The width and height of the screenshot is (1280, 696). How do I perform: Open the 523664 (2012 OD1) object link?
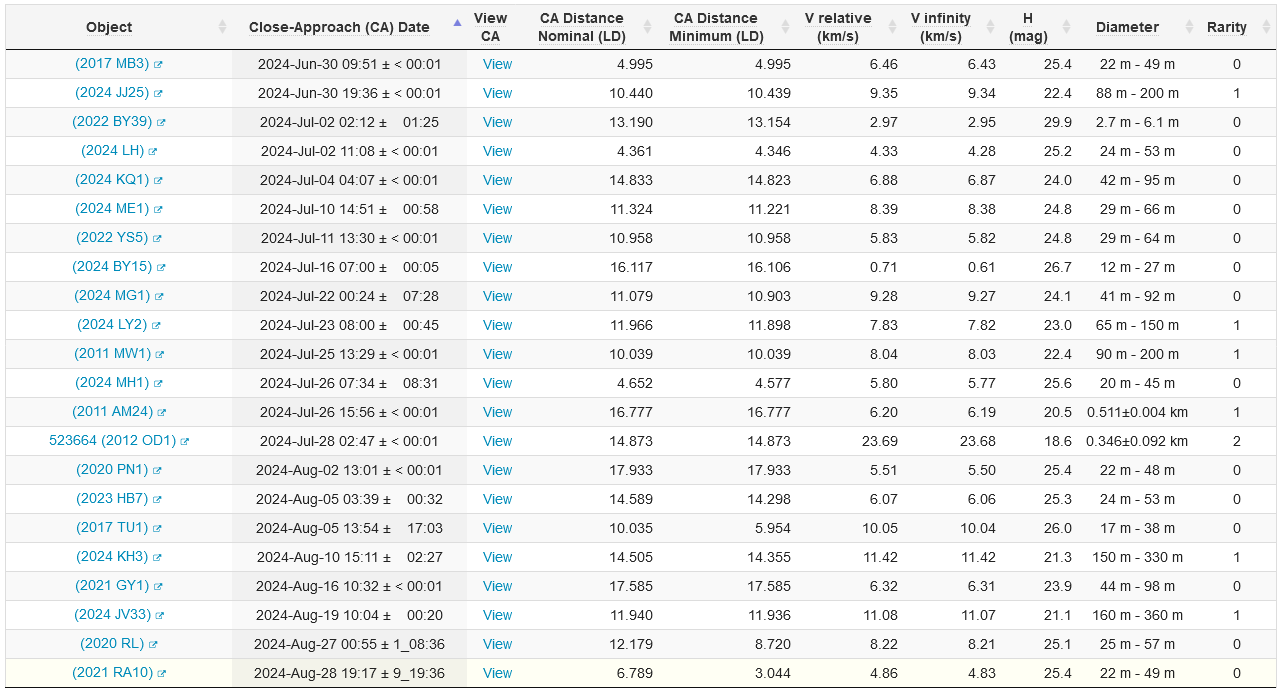pyautogui.click(x=112, y=441)
